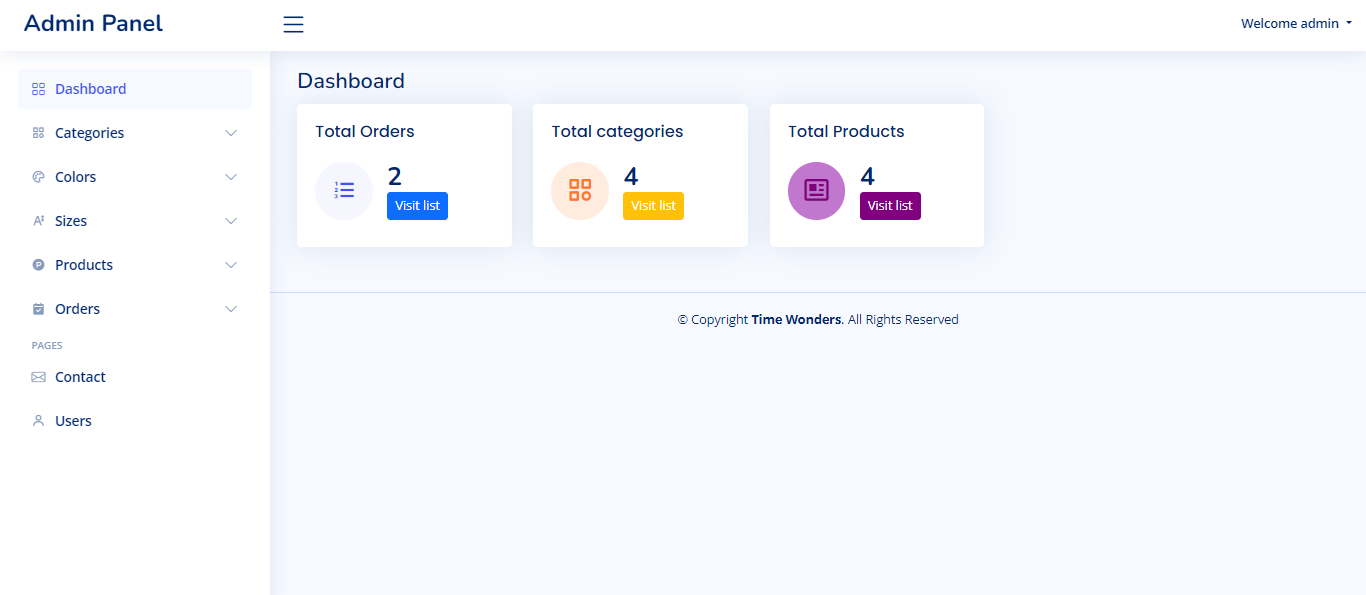Click the Total categories orange grid icon
This screenshot has width=1366, height=595.
(x=580, y=190)
